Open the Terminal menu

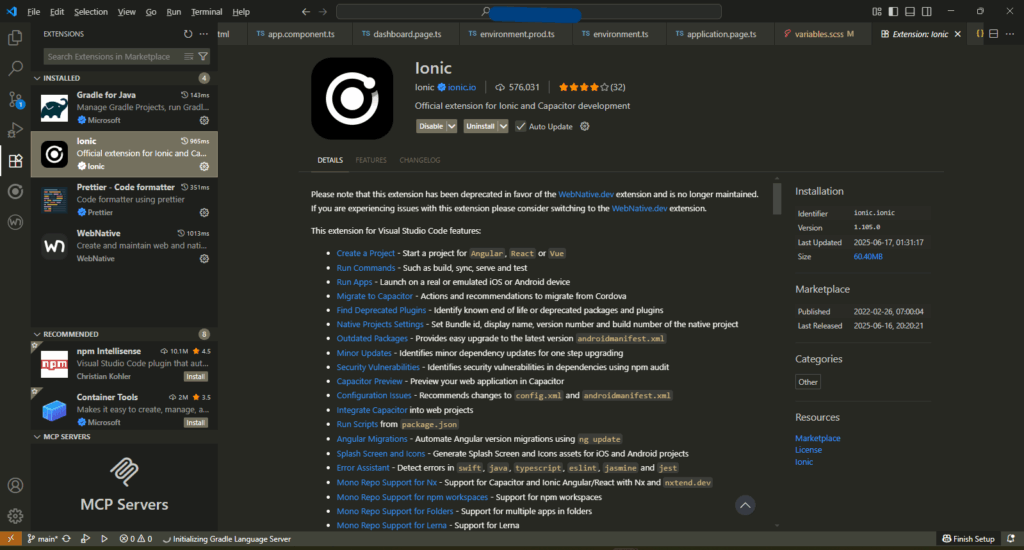pyautogui.click(x=207, y=12)
